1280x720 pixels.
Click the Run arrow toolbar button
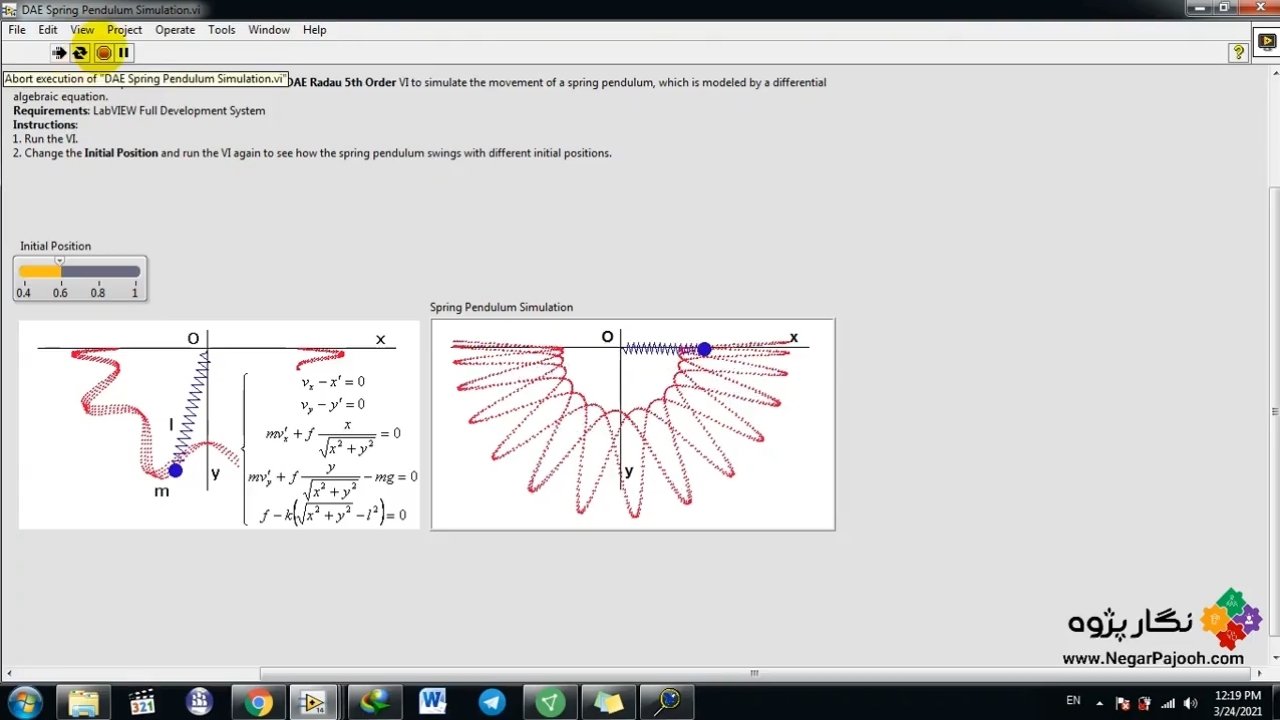pyautogui.click(x=59, y=53)
